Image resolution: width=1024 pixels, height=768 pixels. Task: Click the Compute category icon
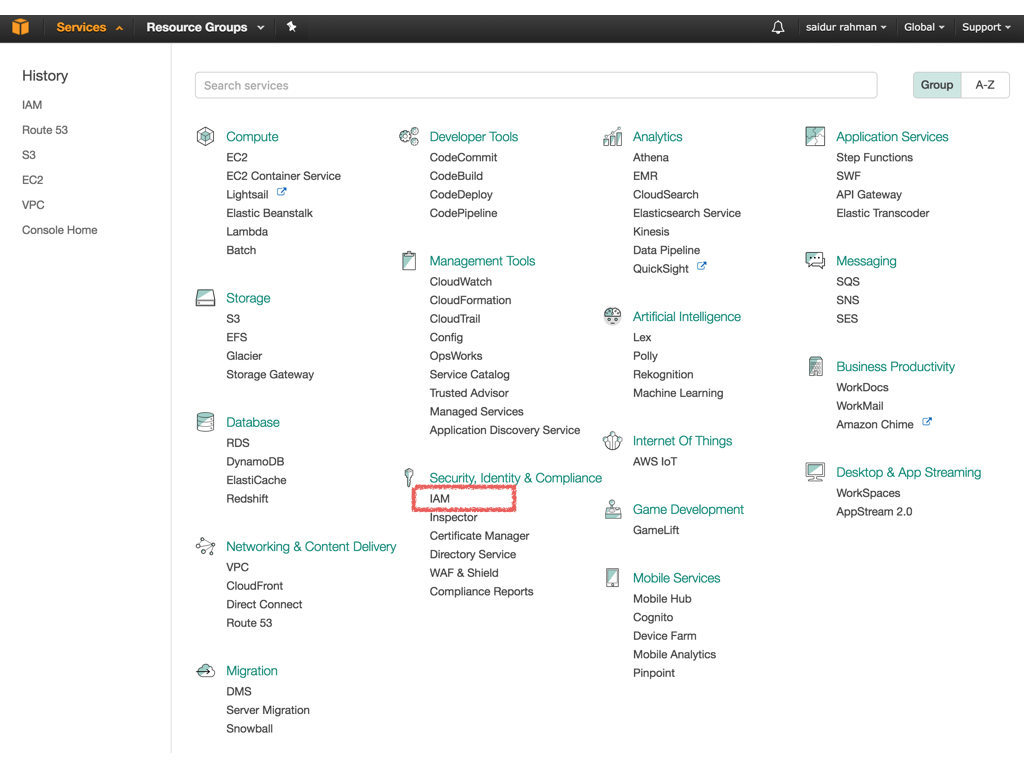coord(205,136)
